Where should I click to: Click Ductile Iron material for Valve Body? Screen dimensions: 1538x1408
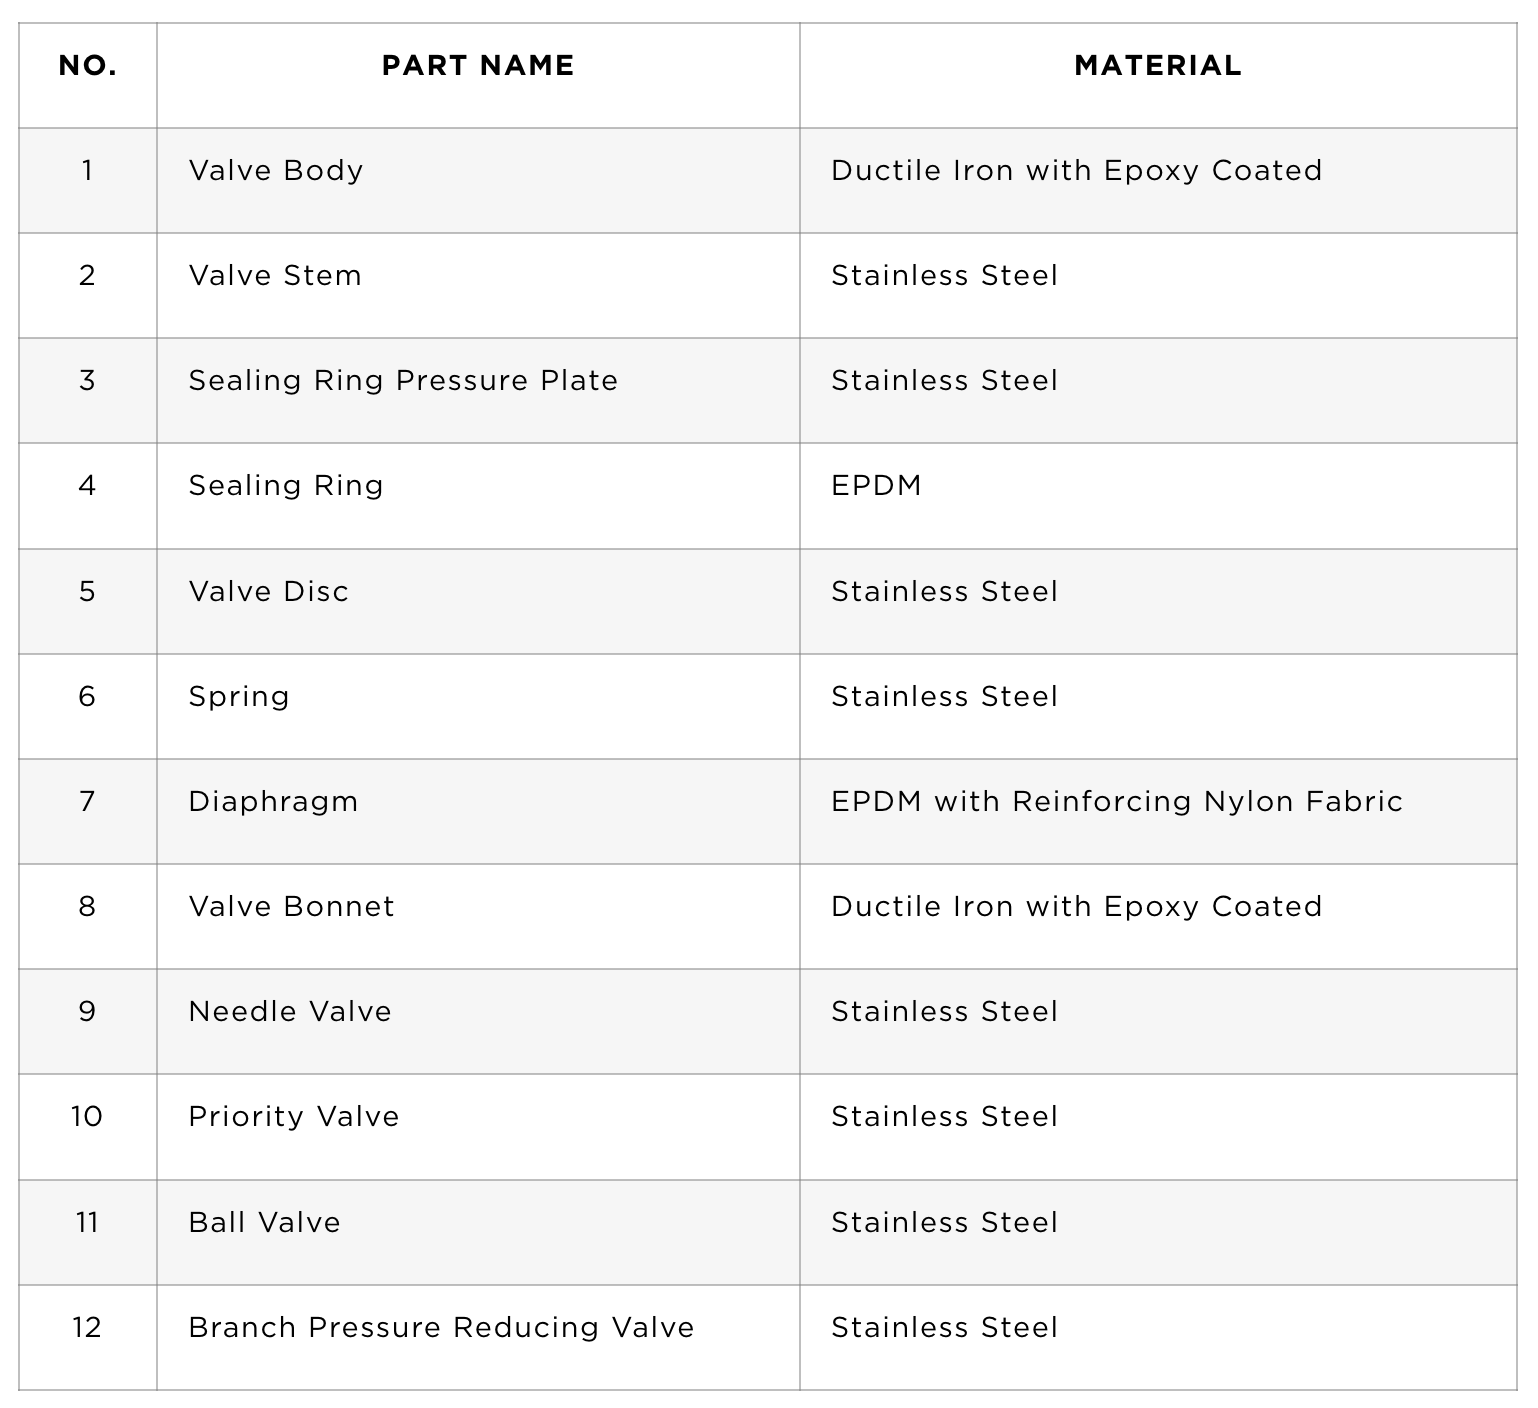pyautogui.click(x=1158, y=181)
